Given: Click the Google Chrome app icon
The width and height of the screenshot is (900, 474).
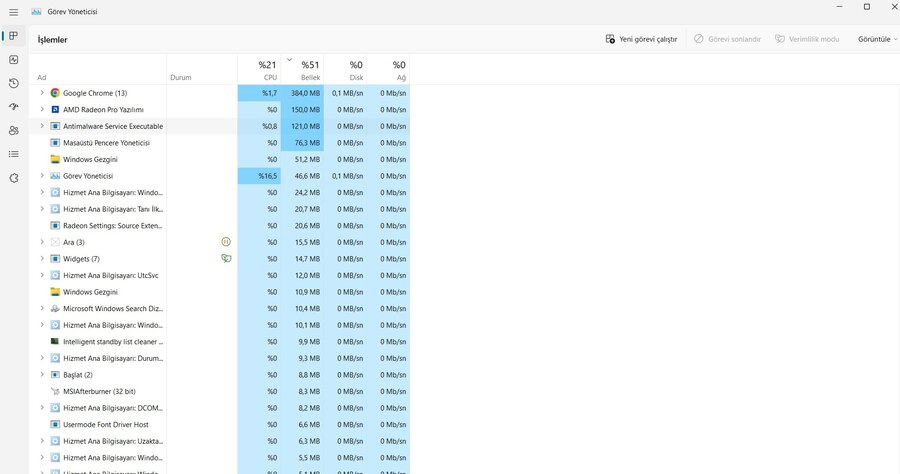Looking at the screenshot, I should [x=55, y=93].
